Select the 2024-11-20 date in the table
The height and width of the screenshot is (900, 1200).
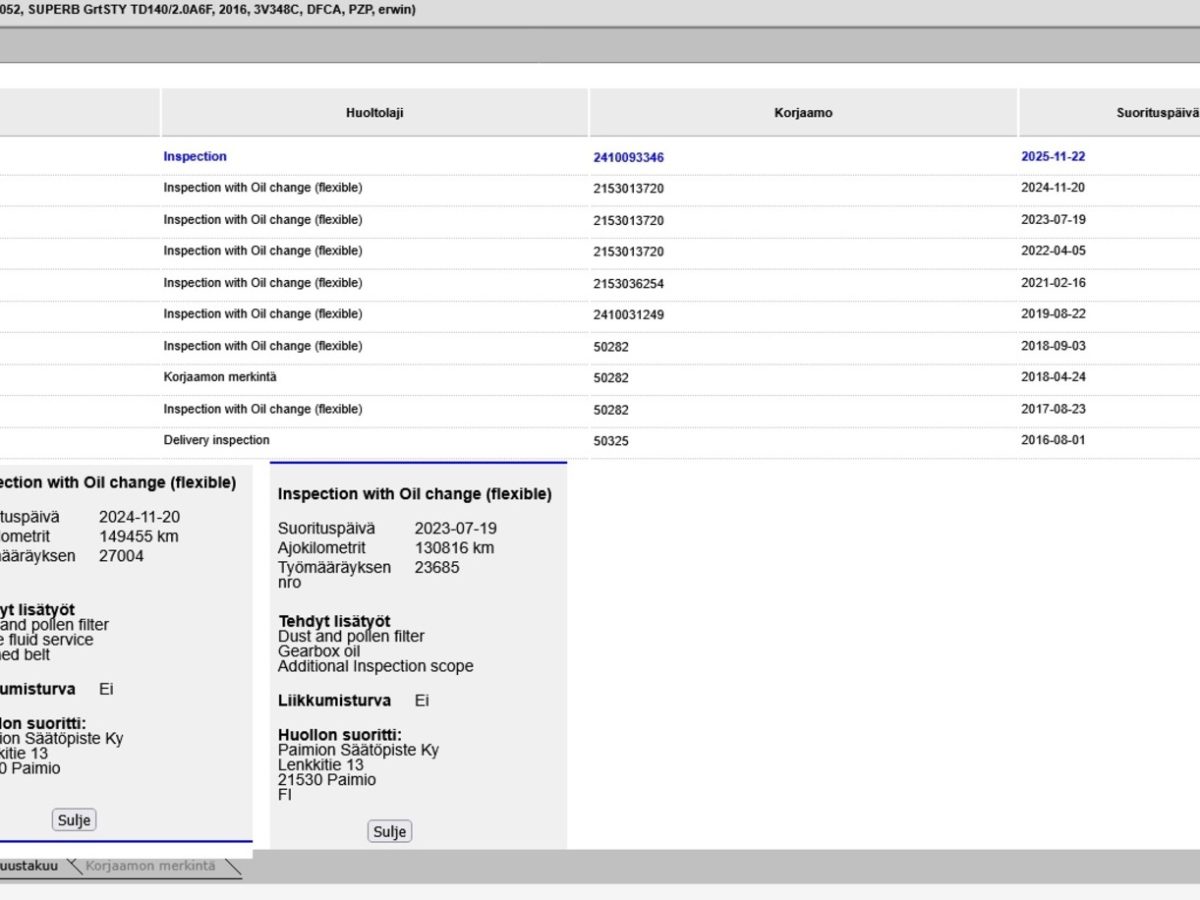1053,188
